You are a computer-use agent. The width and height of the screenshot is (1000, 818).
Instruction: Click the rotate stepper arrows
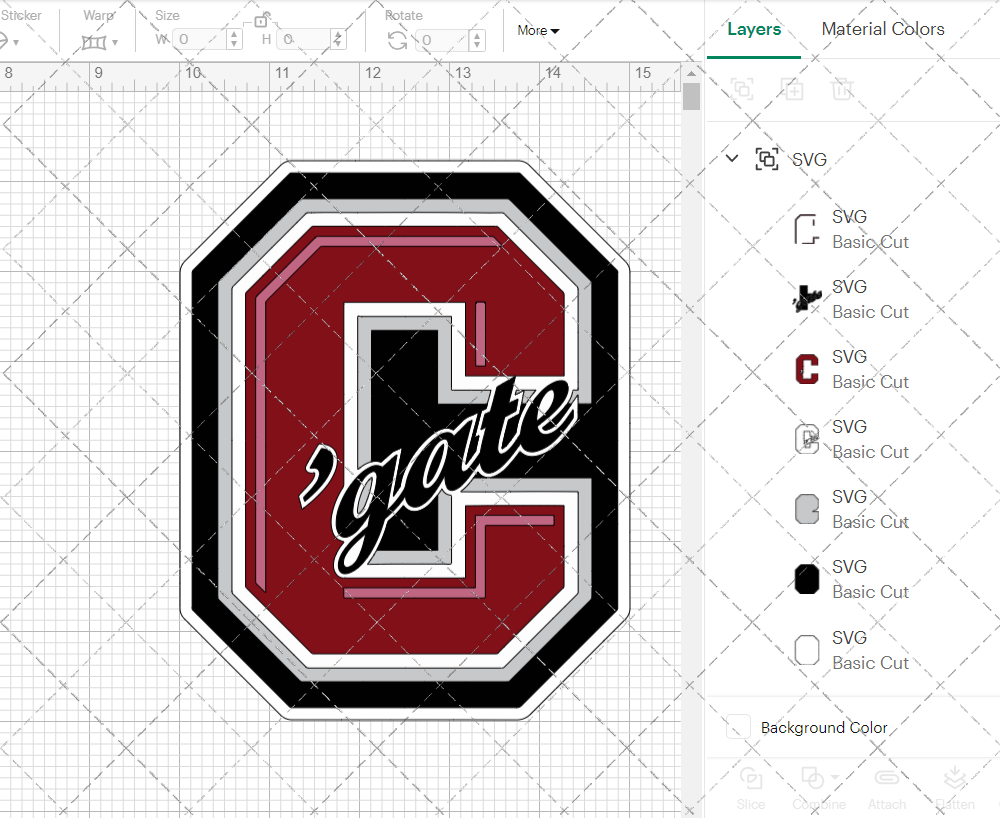pos(477,40)
